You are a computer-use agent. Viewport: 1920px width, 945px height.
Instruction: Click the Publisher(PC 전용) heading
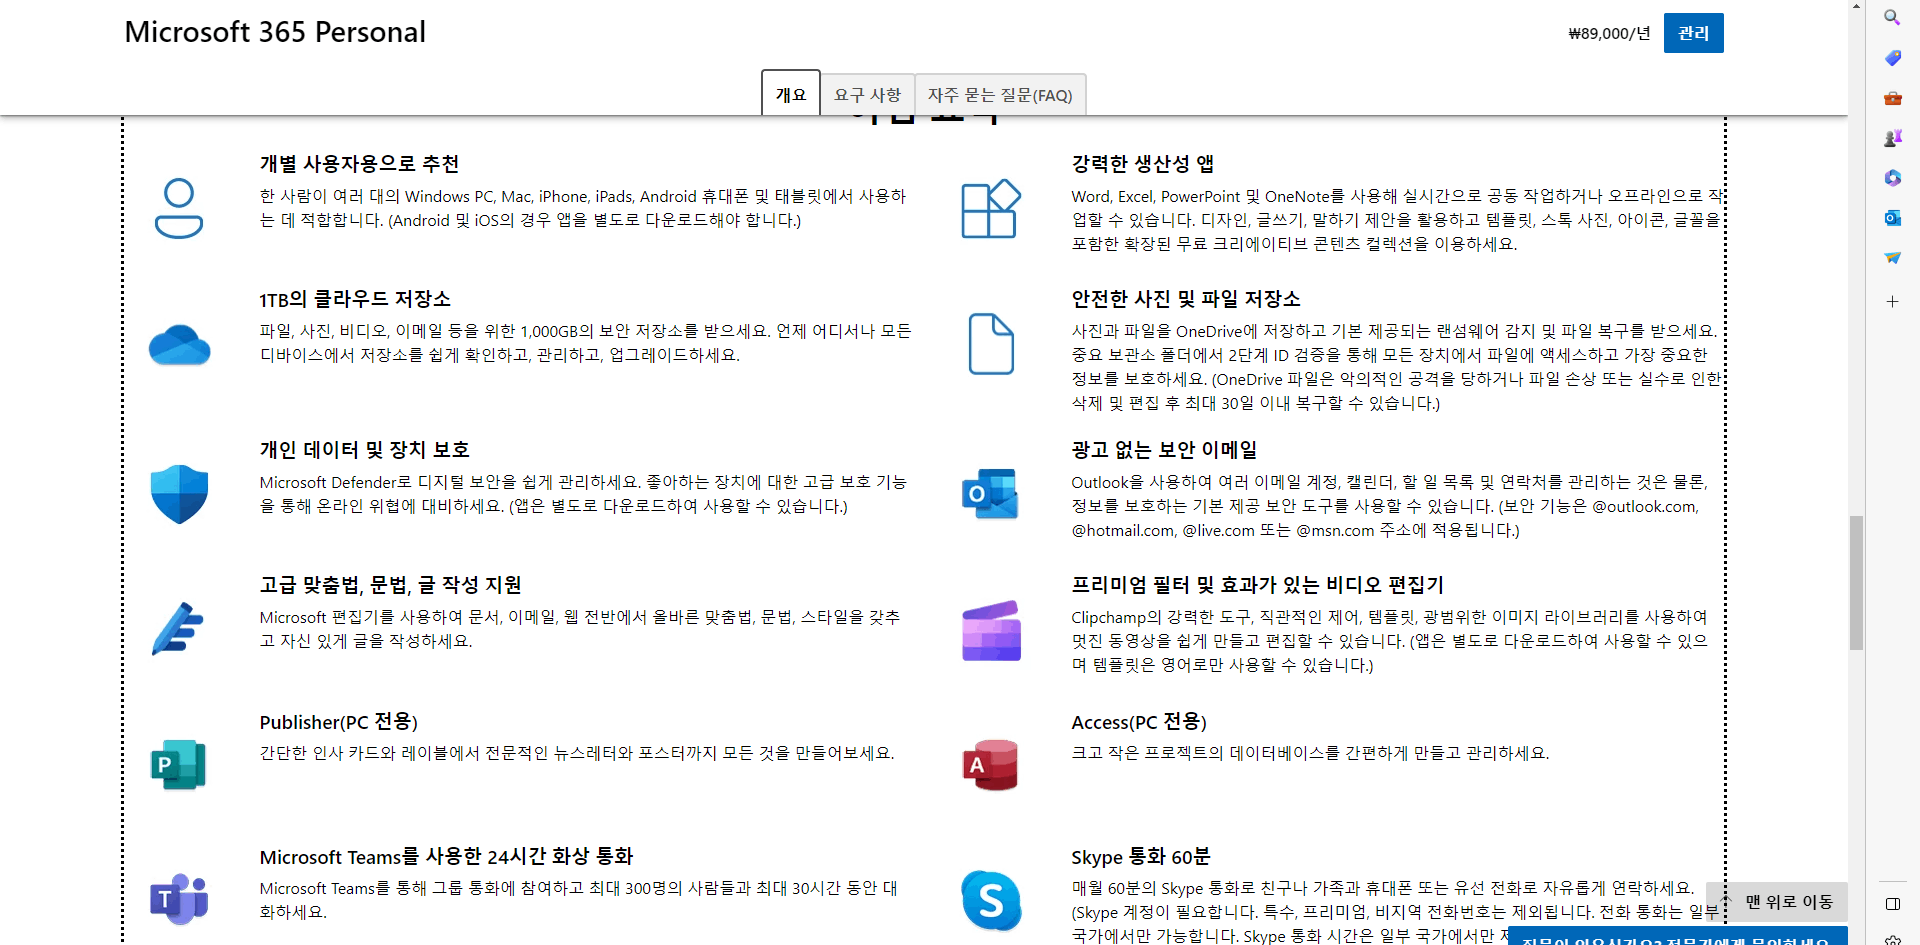click(339, 722)
